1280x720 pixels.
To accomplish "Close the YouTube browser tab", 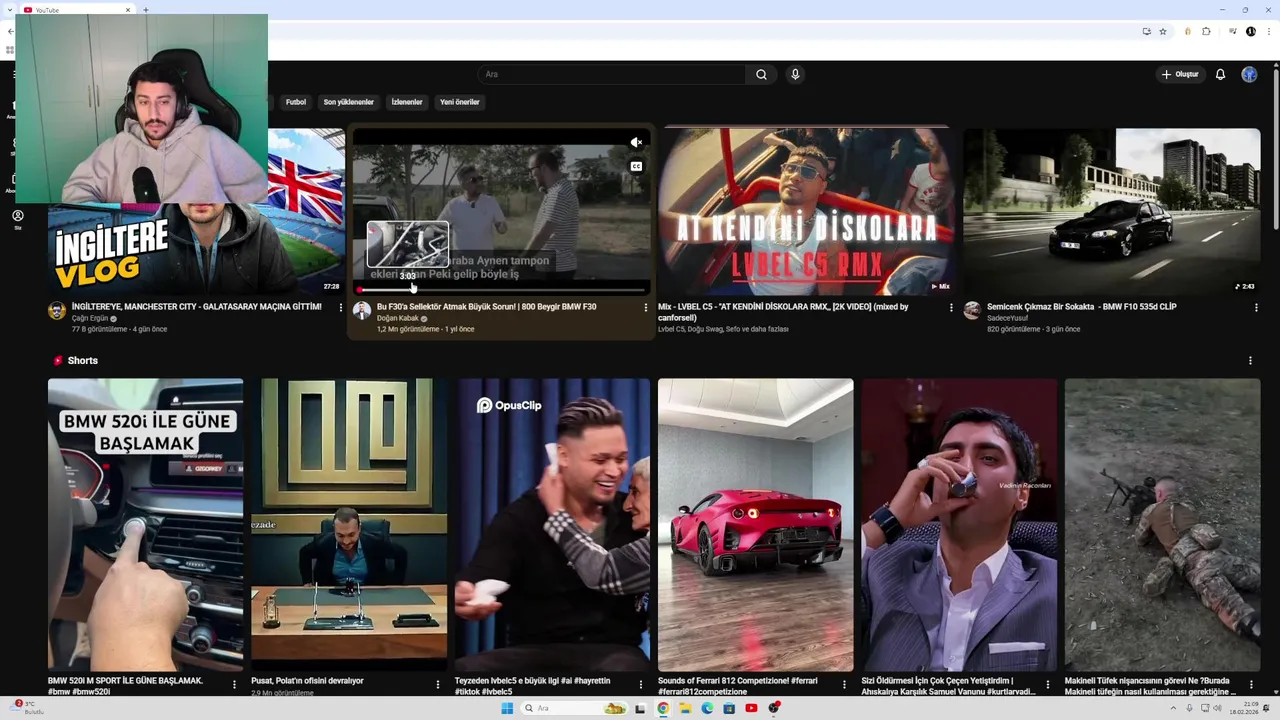I will point(128,10).
